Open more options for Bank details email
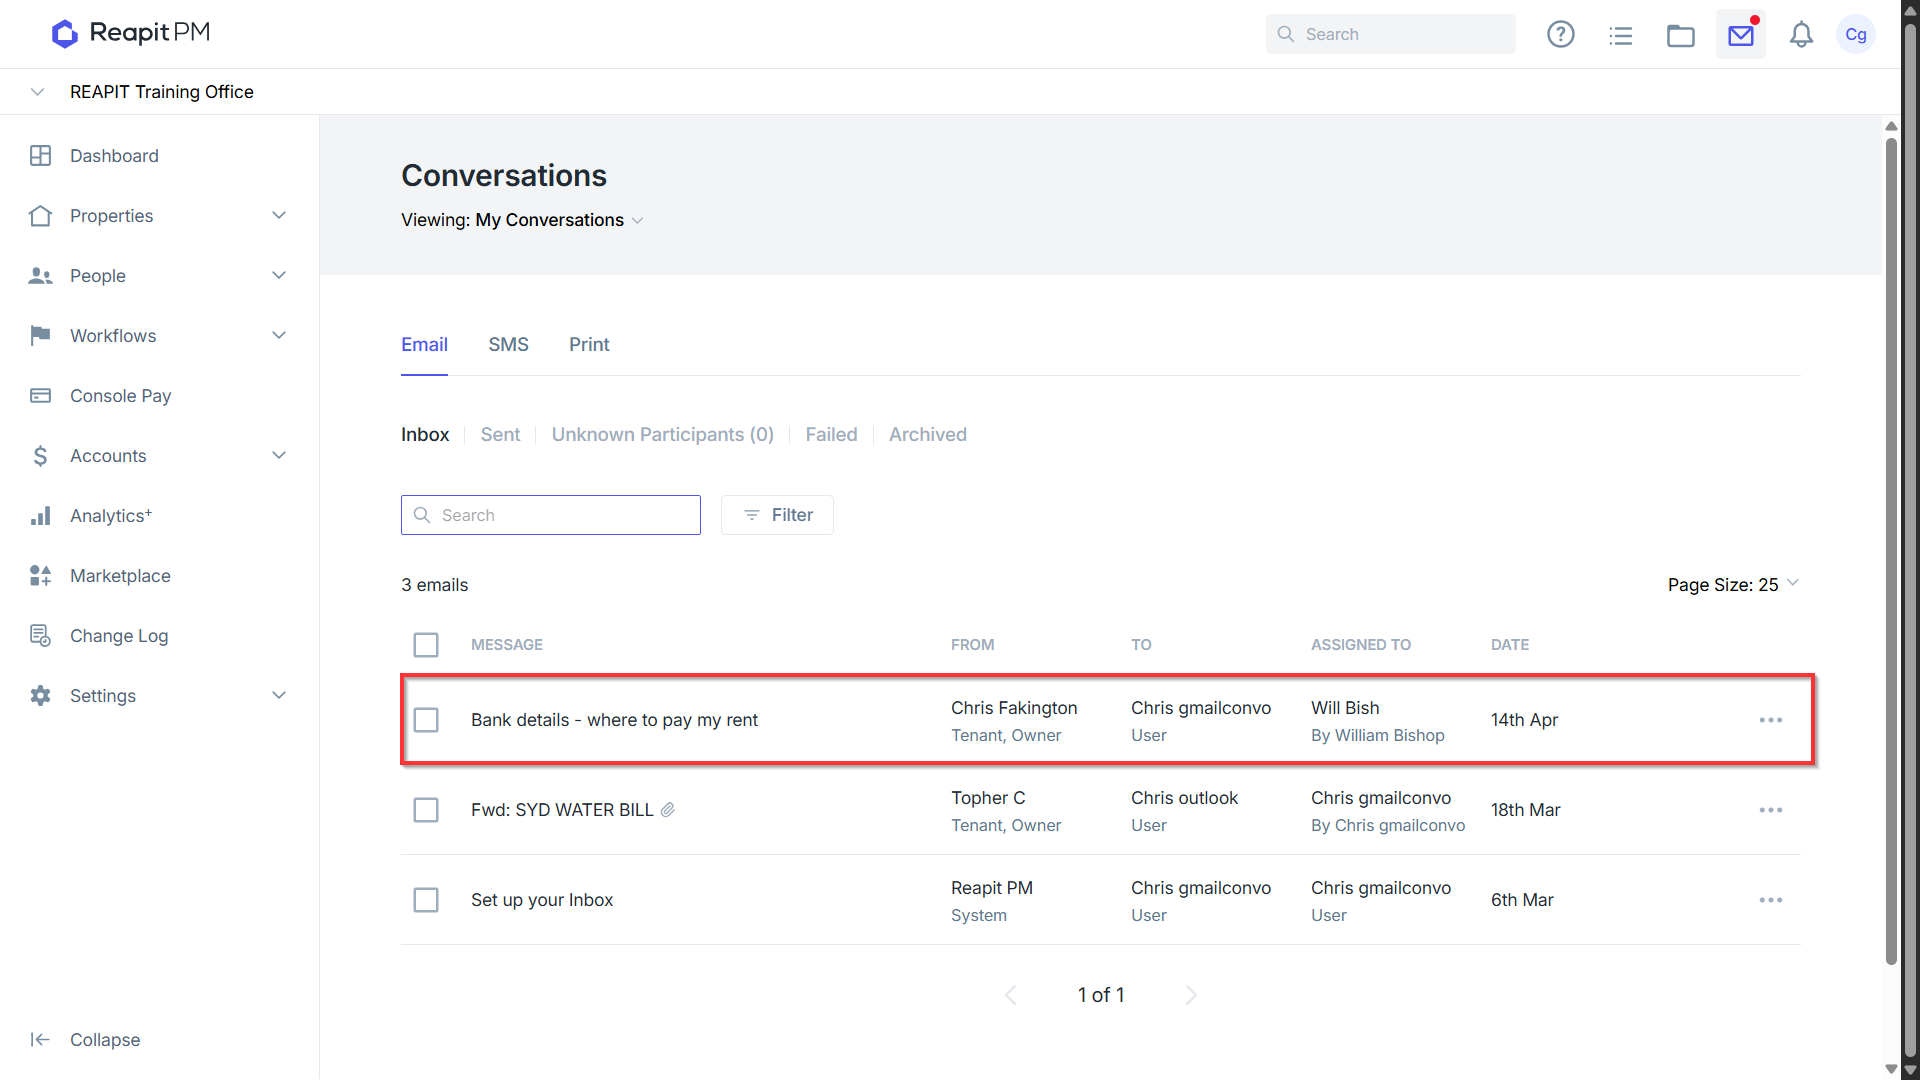1920x1080 pixels. pos(1771,720)
